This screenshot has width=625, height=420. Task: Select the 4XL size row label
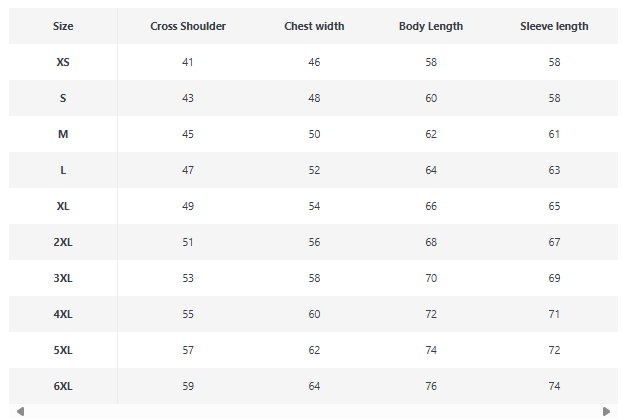63,314
